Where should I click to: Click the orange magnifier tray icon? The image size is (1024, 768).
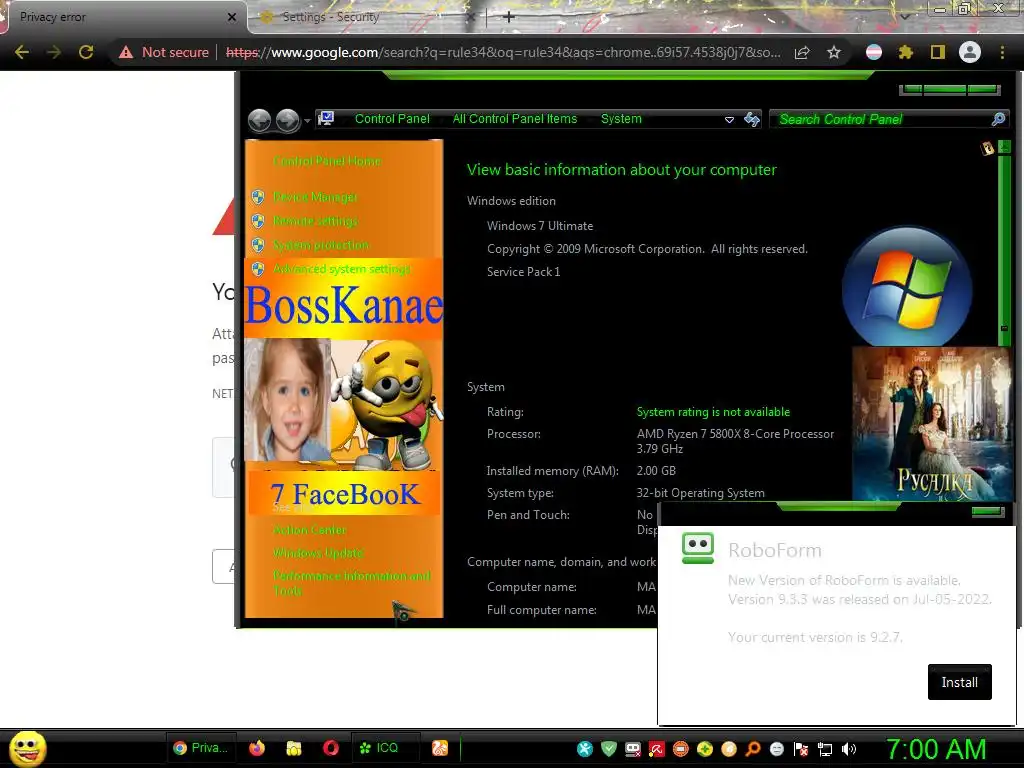753,749
